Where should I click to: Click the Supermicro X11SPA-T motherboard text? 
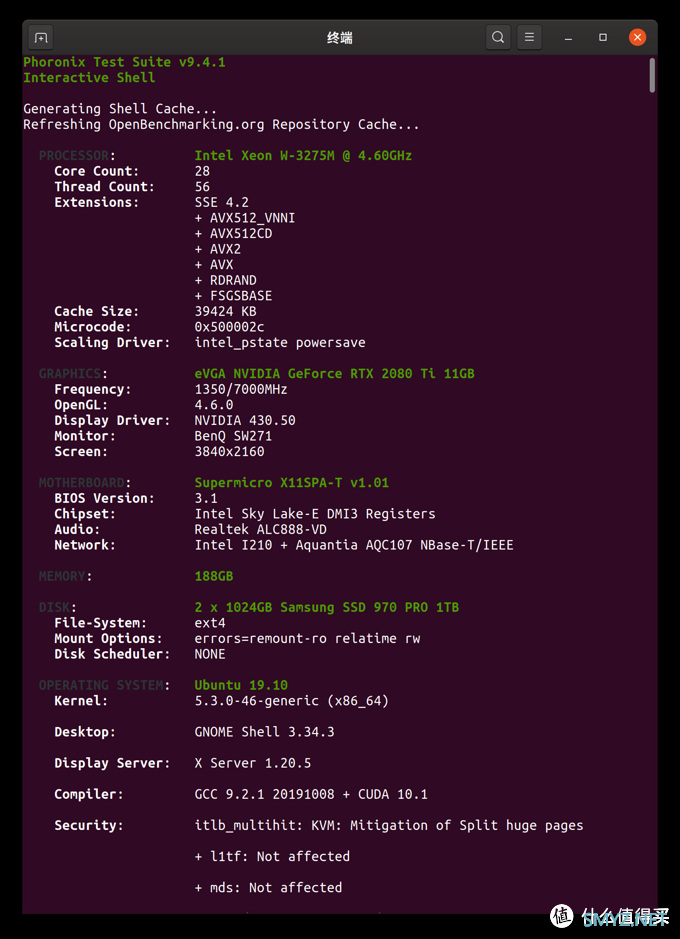point(292,483)
